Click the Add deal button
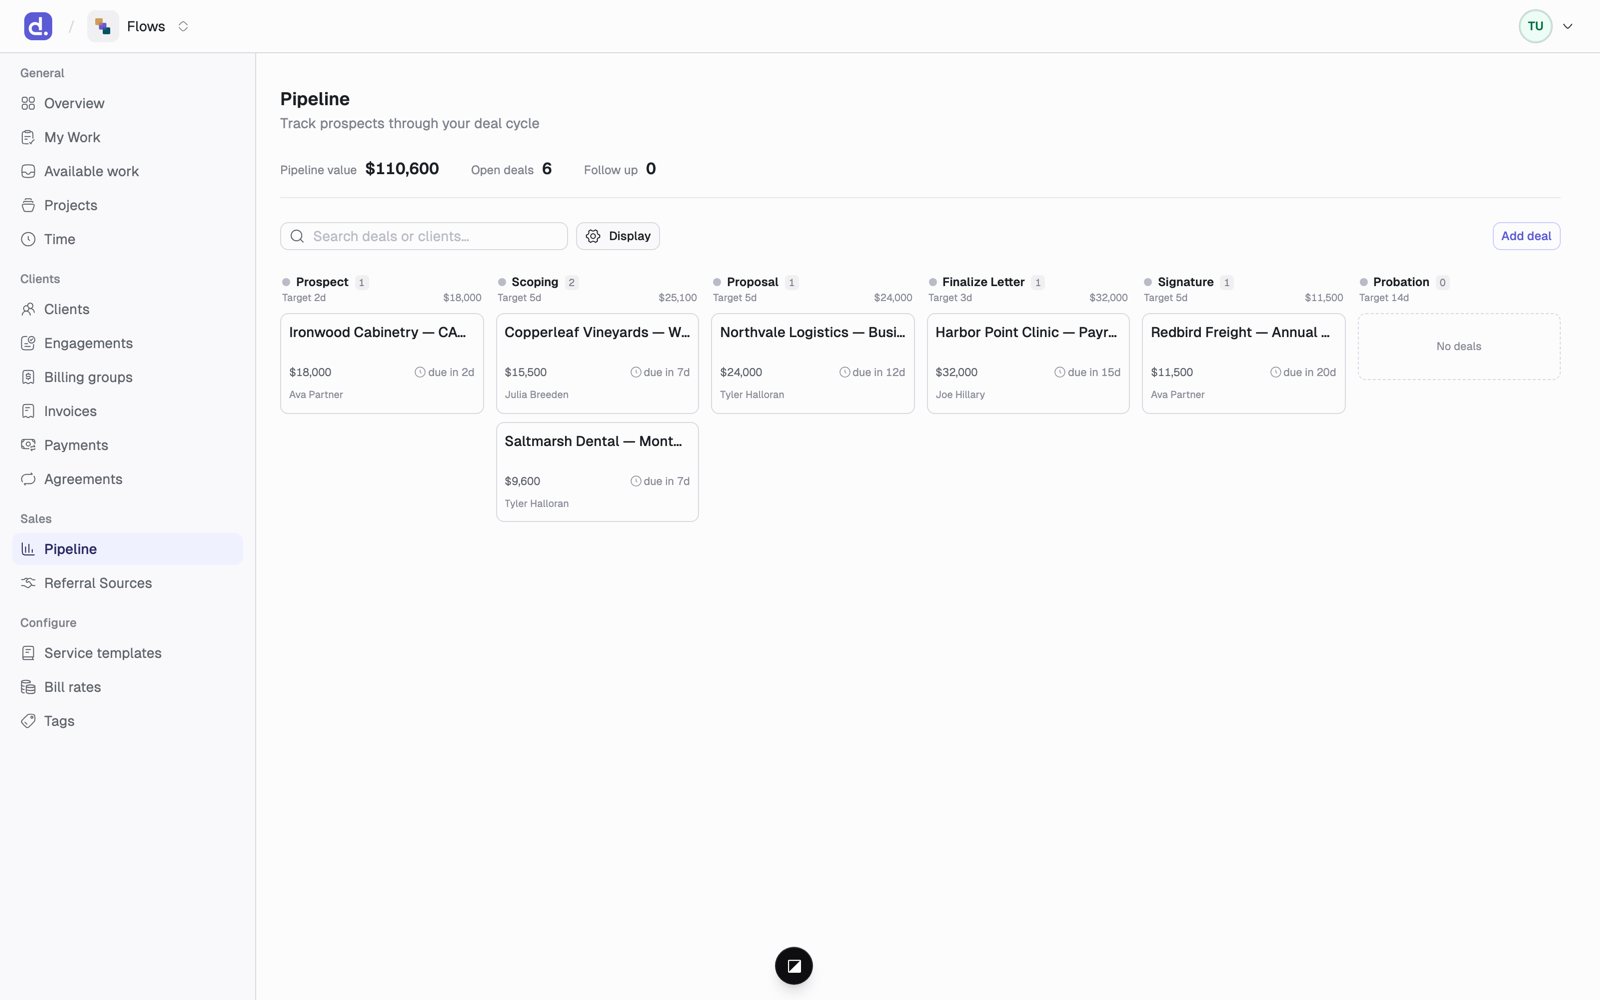This screenshot has width=1600, height=1000. pos(1526,236)
